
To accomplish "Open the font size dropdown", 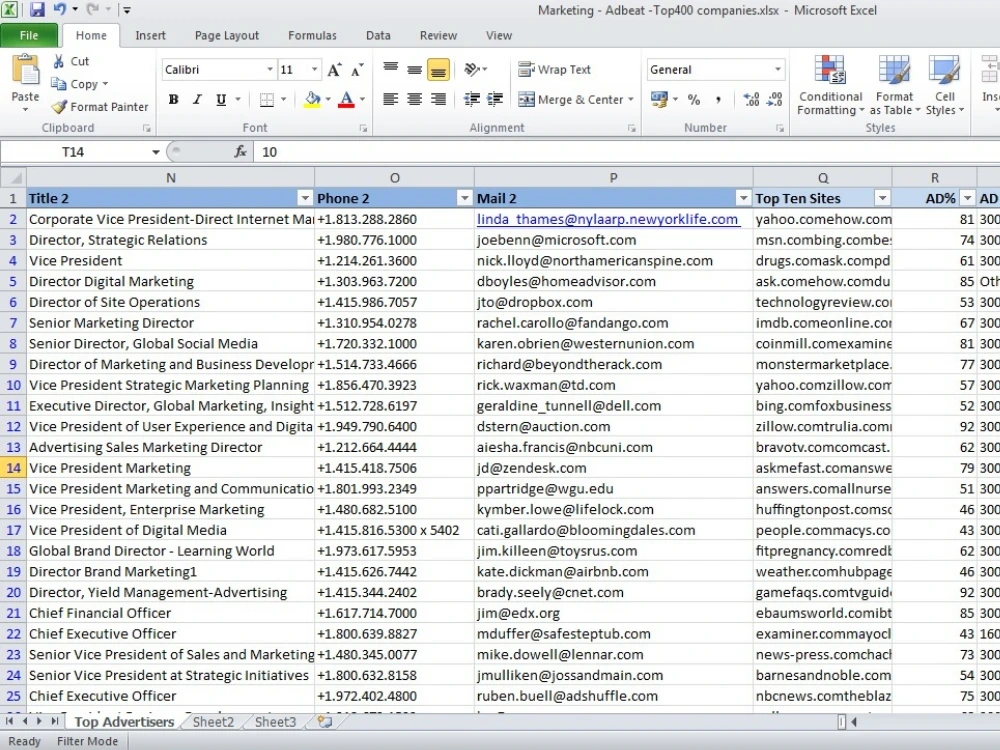I will 314,70.
